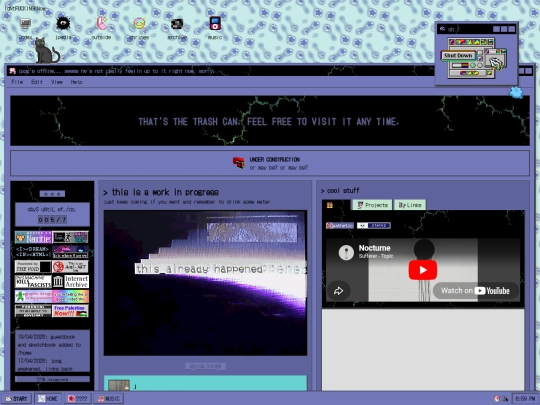Viewport: 540px width, 405px height.
Task: Click the Powered by THE VOID badge
Action: coord(33,267)
